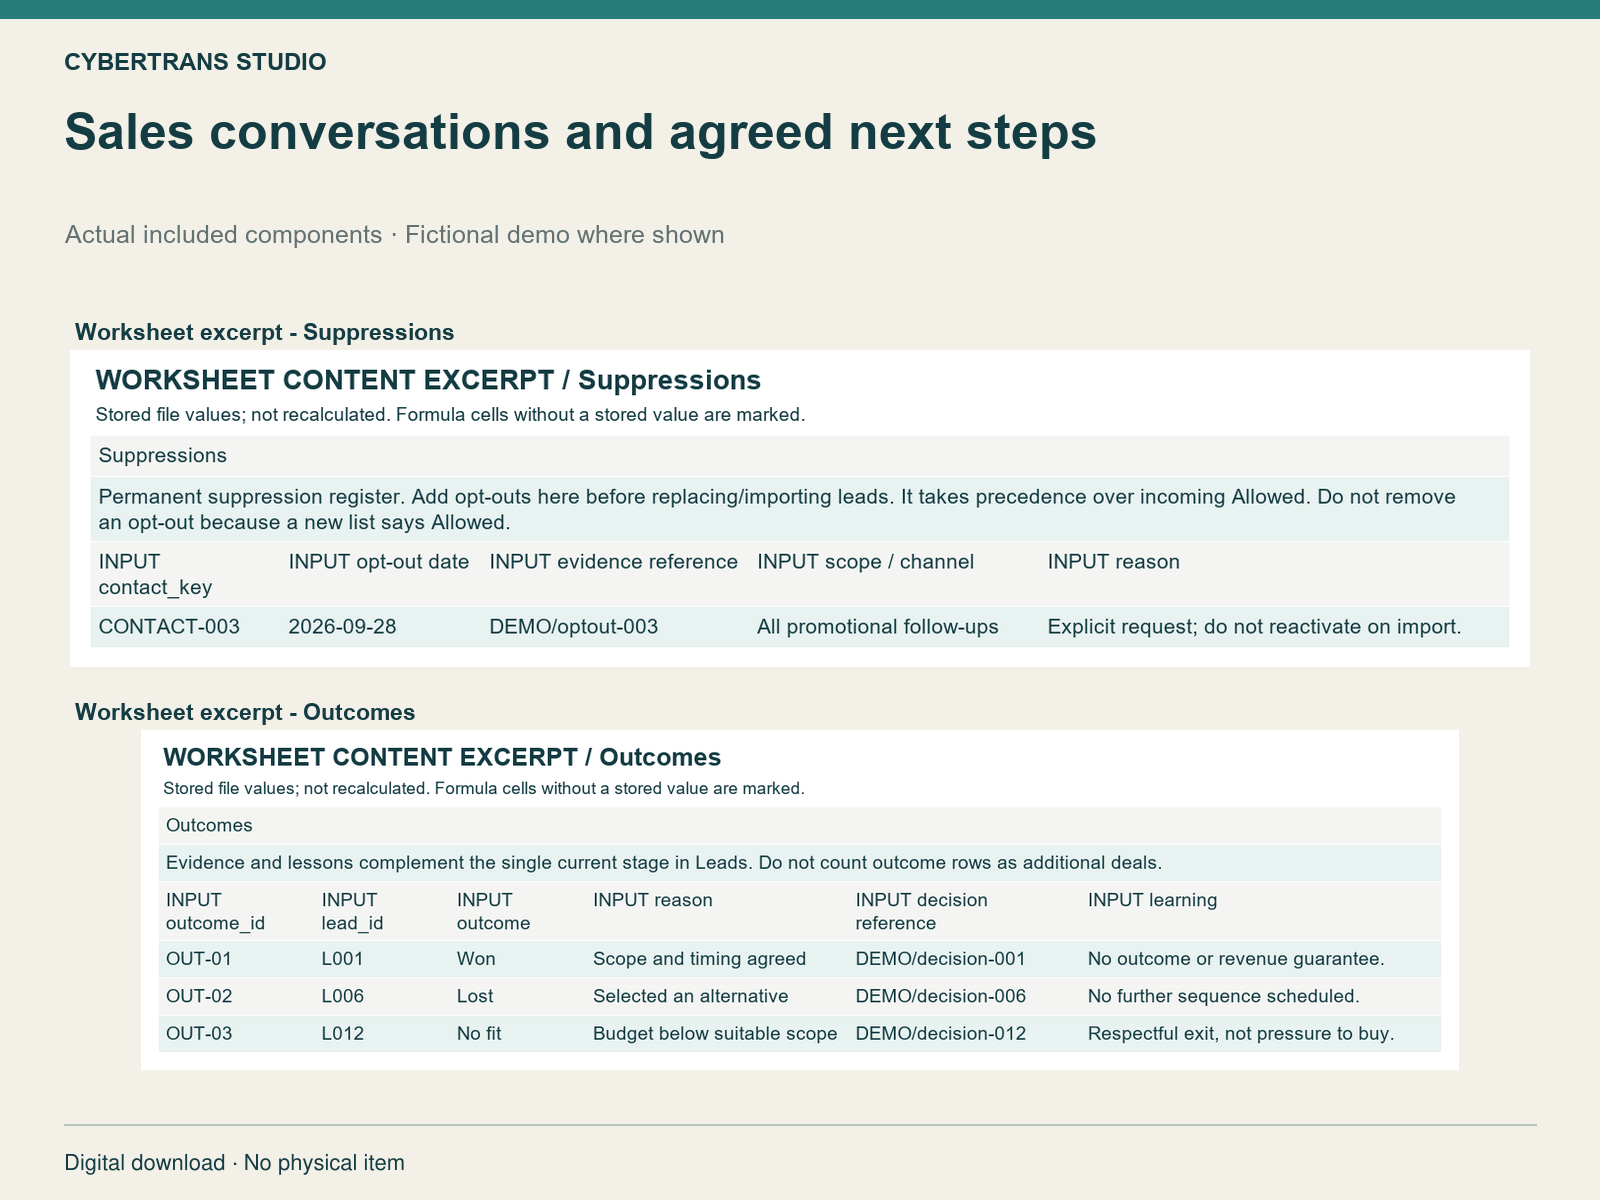Select 'INPUT learning' column header

point(1152,900)
